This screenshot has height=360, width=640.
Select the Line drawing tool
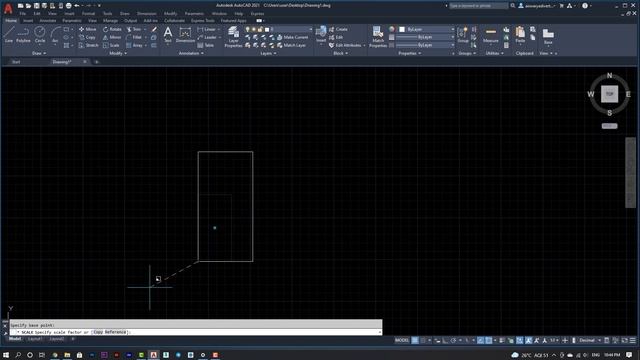pyautogui.click(x=9, y=34)
